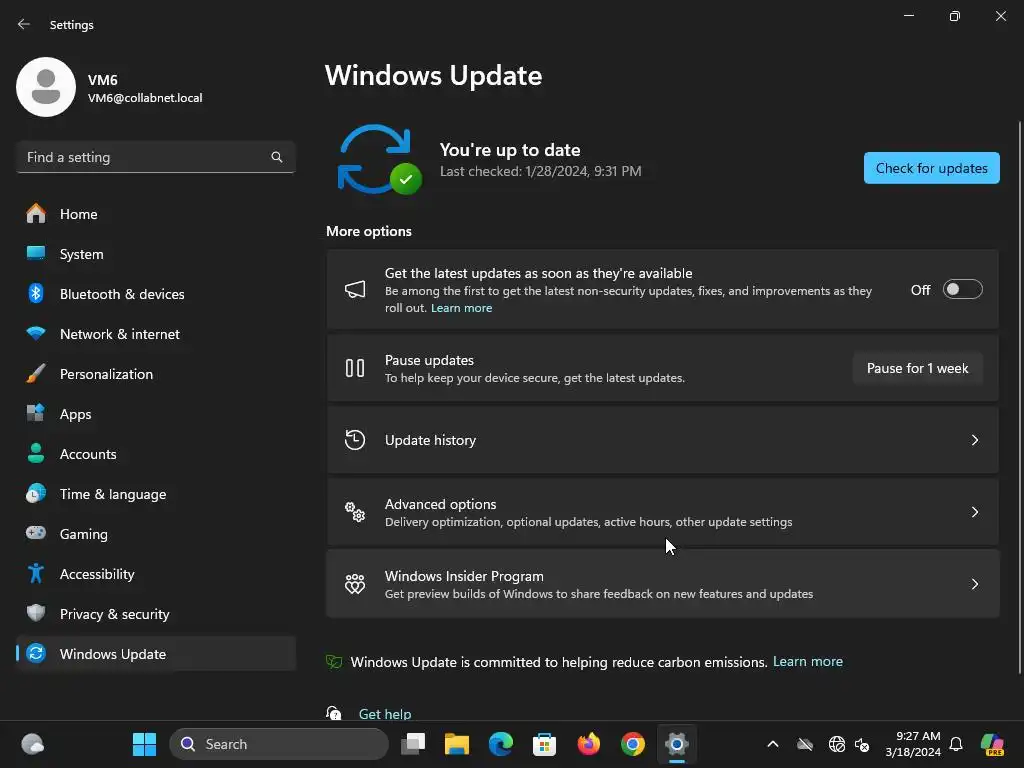Click the Accounts person icon in sidebar

36,453
